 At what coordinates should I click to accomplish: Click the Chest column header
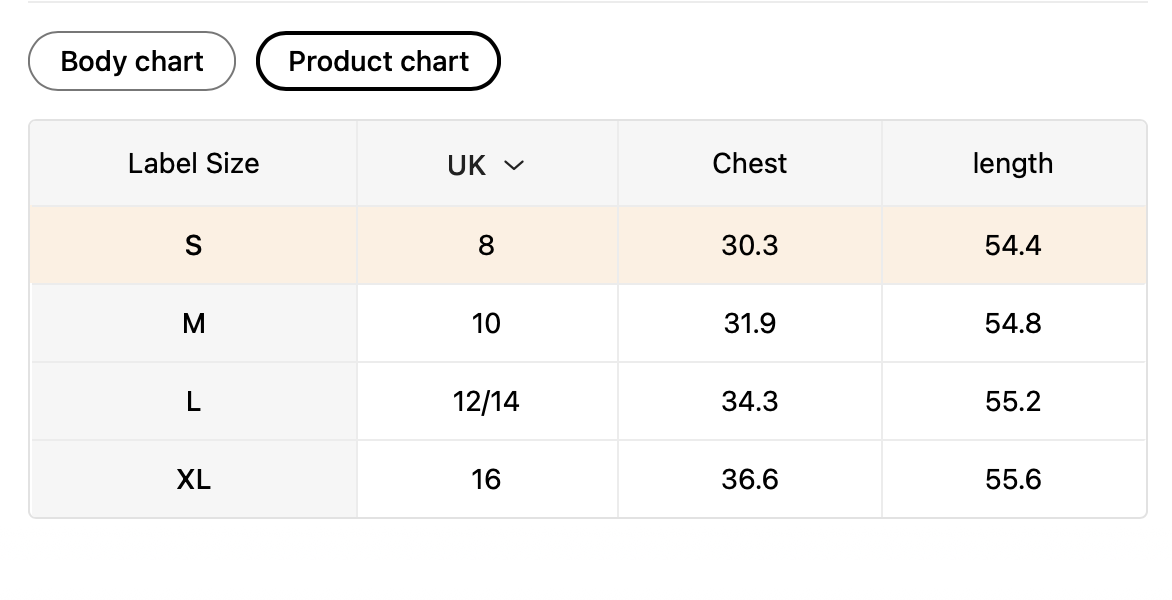pyautogui.click(x=750, y=164)
